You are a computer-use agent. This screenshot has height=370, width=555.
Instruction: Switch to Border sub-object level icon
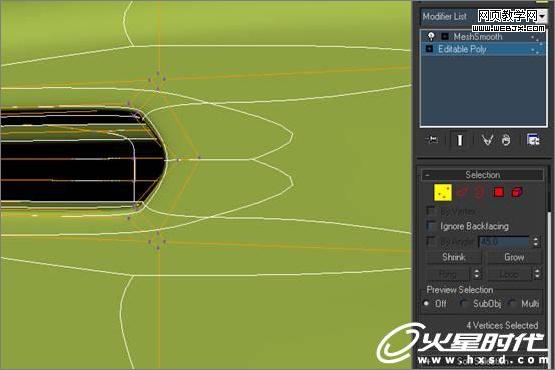coord(480,192)
